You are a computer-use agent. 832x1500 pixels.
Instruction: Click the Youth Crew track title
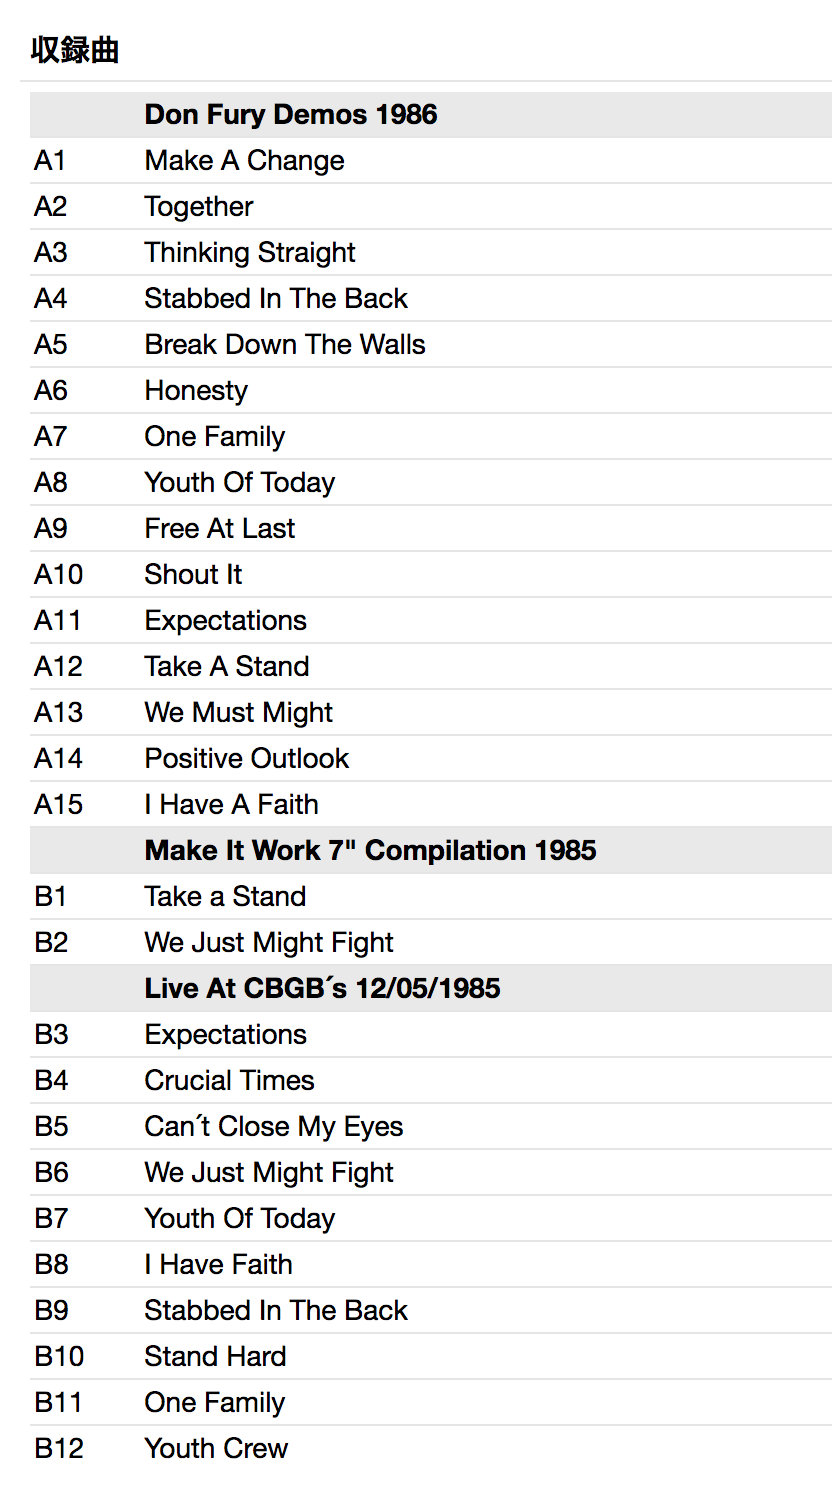click(216, 1448)
